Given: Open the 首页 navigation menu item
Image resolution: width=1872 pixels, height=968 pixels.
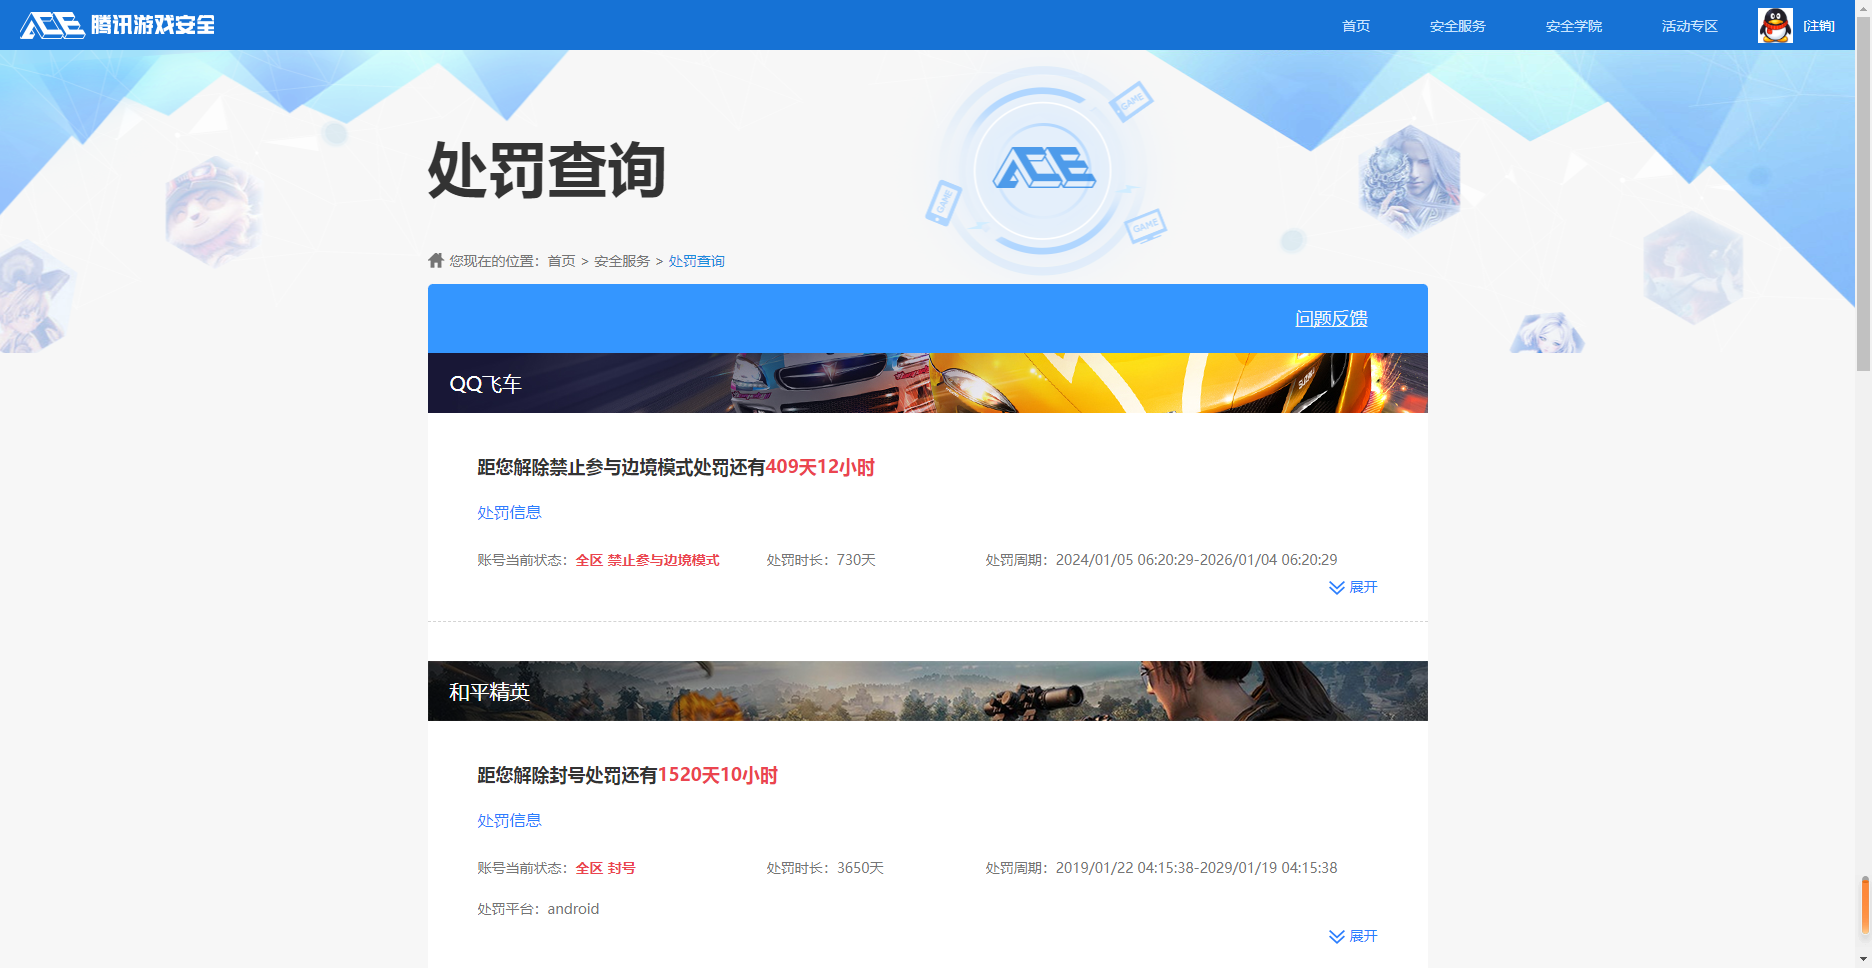Looking at the screenshot, I should [1356, 26].
